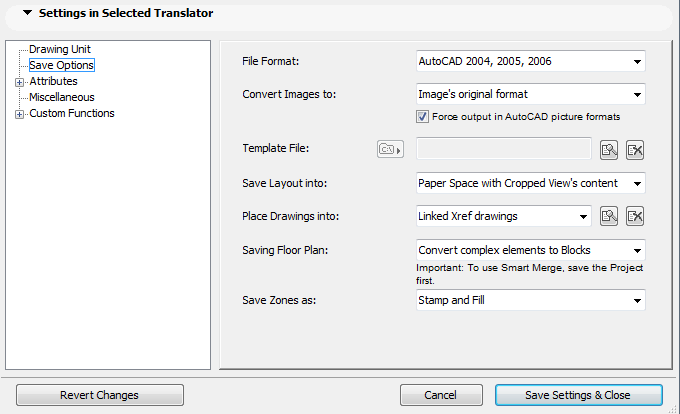Screen dimensions: 680x414
Task: Select Miscellaneous in the settings tree
Action: pyautogui.click(x=62, y=97)
